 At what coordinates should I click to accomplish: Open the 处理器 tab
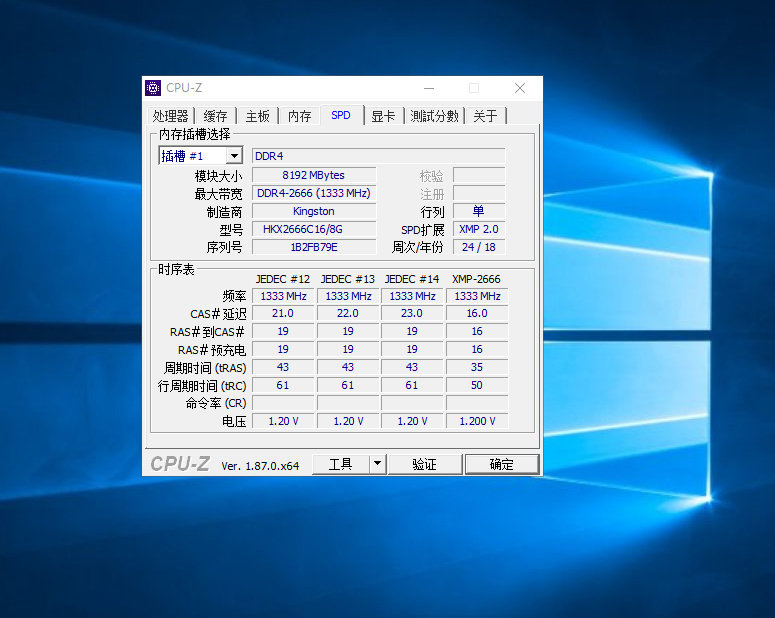pos(170,116)
